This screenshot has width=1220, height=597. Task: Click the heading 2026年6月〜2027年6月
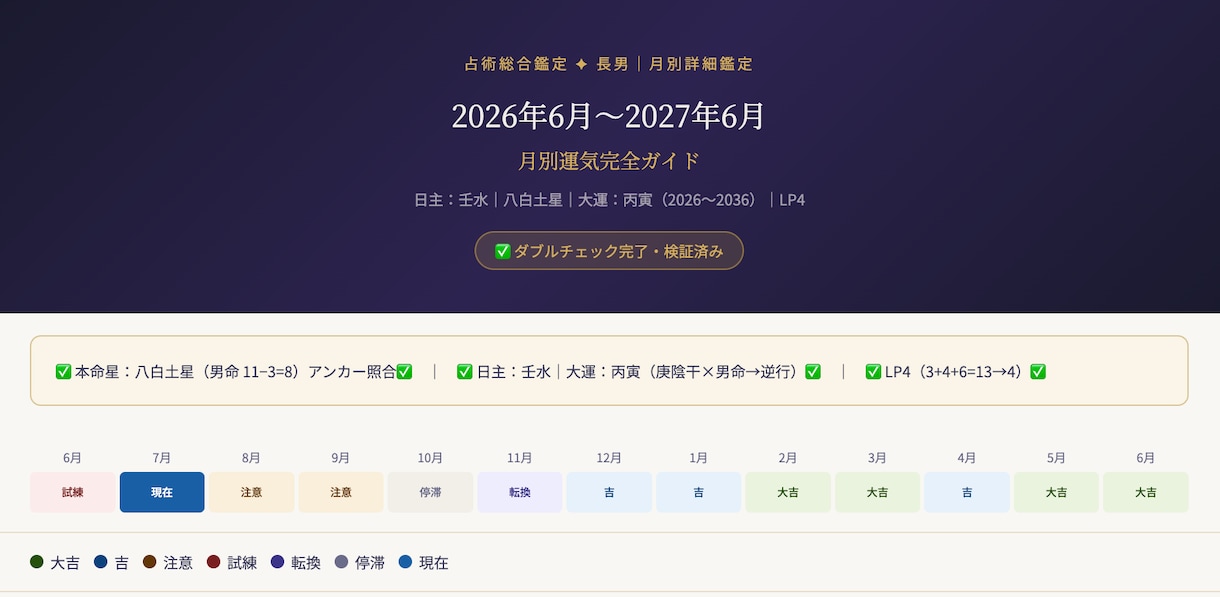point(608,117)
